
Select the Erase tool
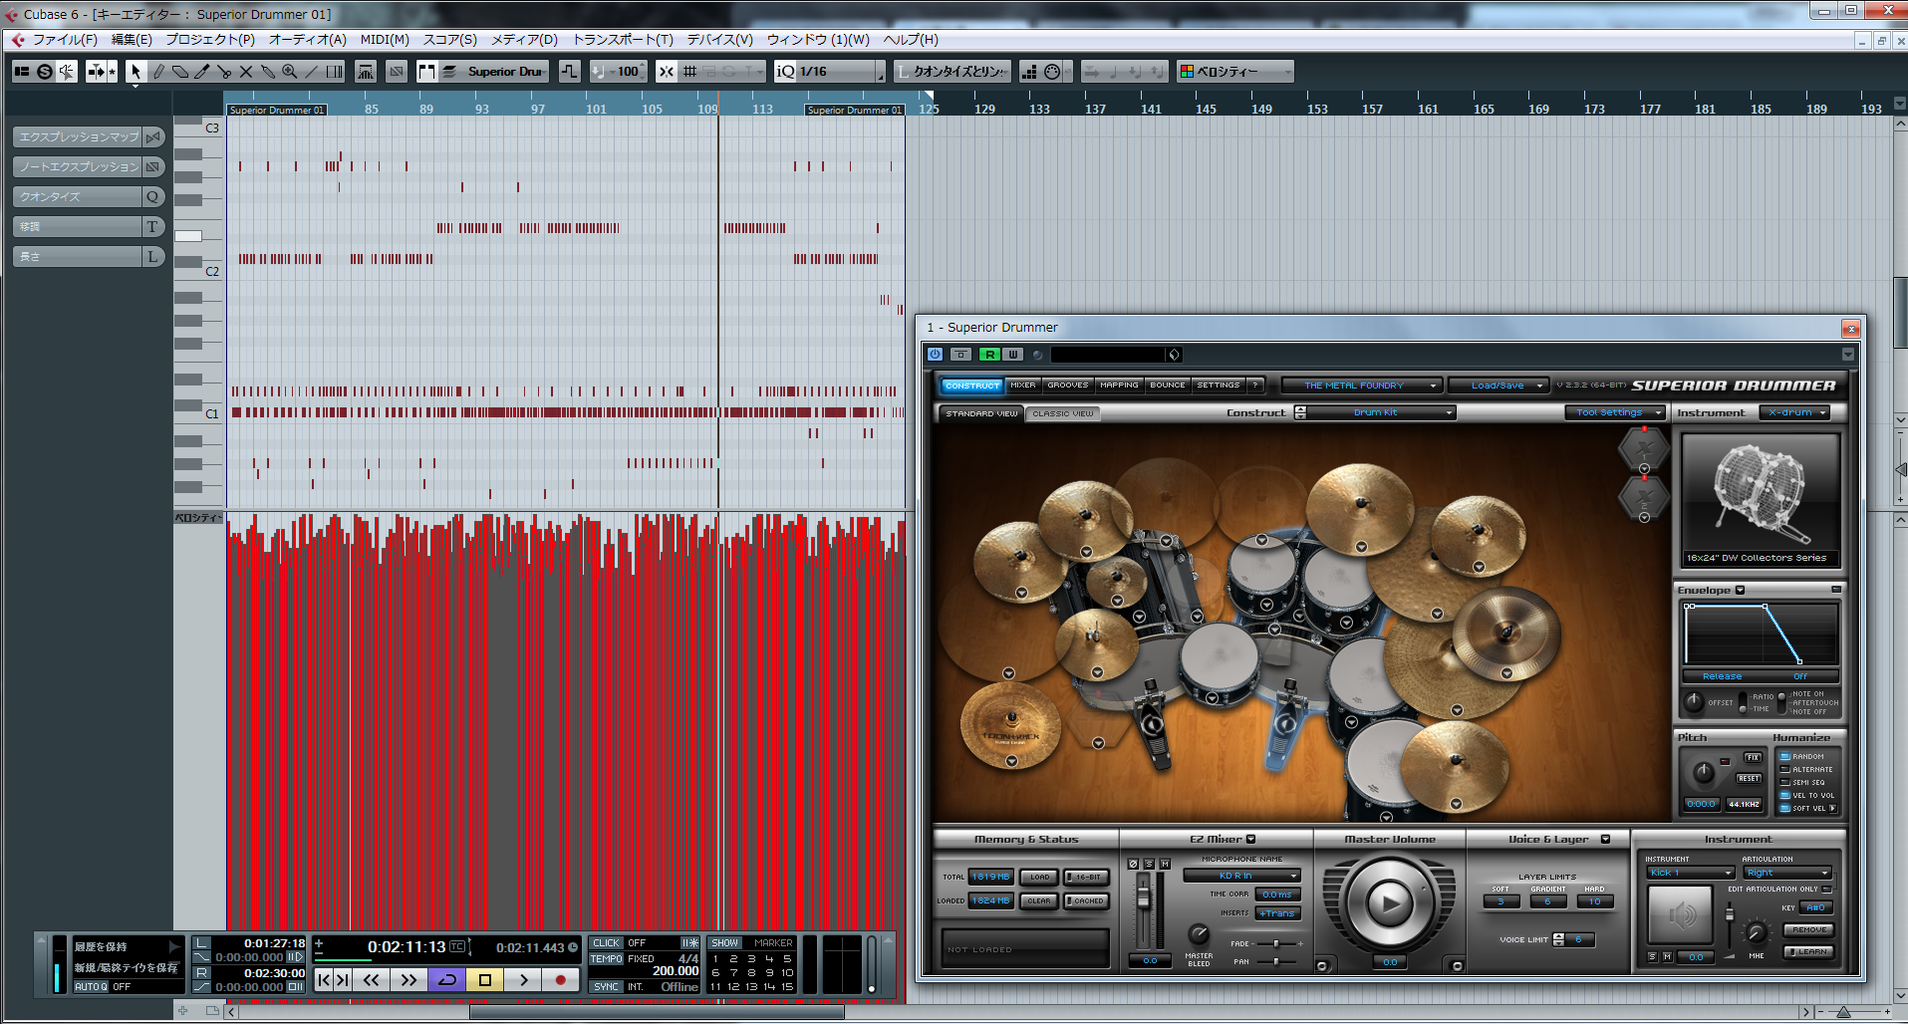point(180,71)
